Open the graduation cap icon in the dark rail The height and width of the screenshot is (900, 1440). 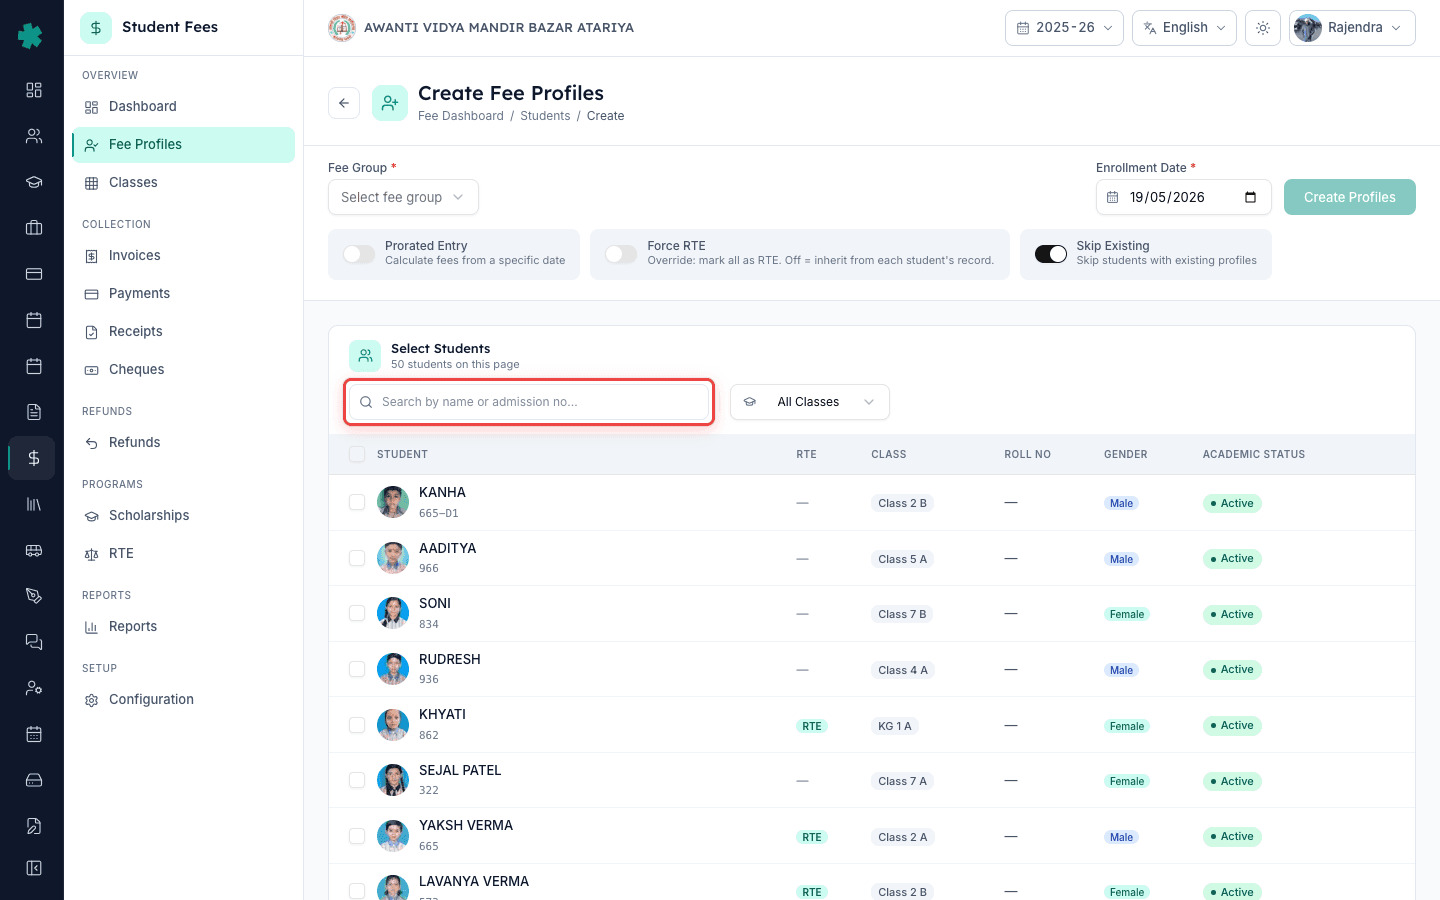[x=33, y=182]
